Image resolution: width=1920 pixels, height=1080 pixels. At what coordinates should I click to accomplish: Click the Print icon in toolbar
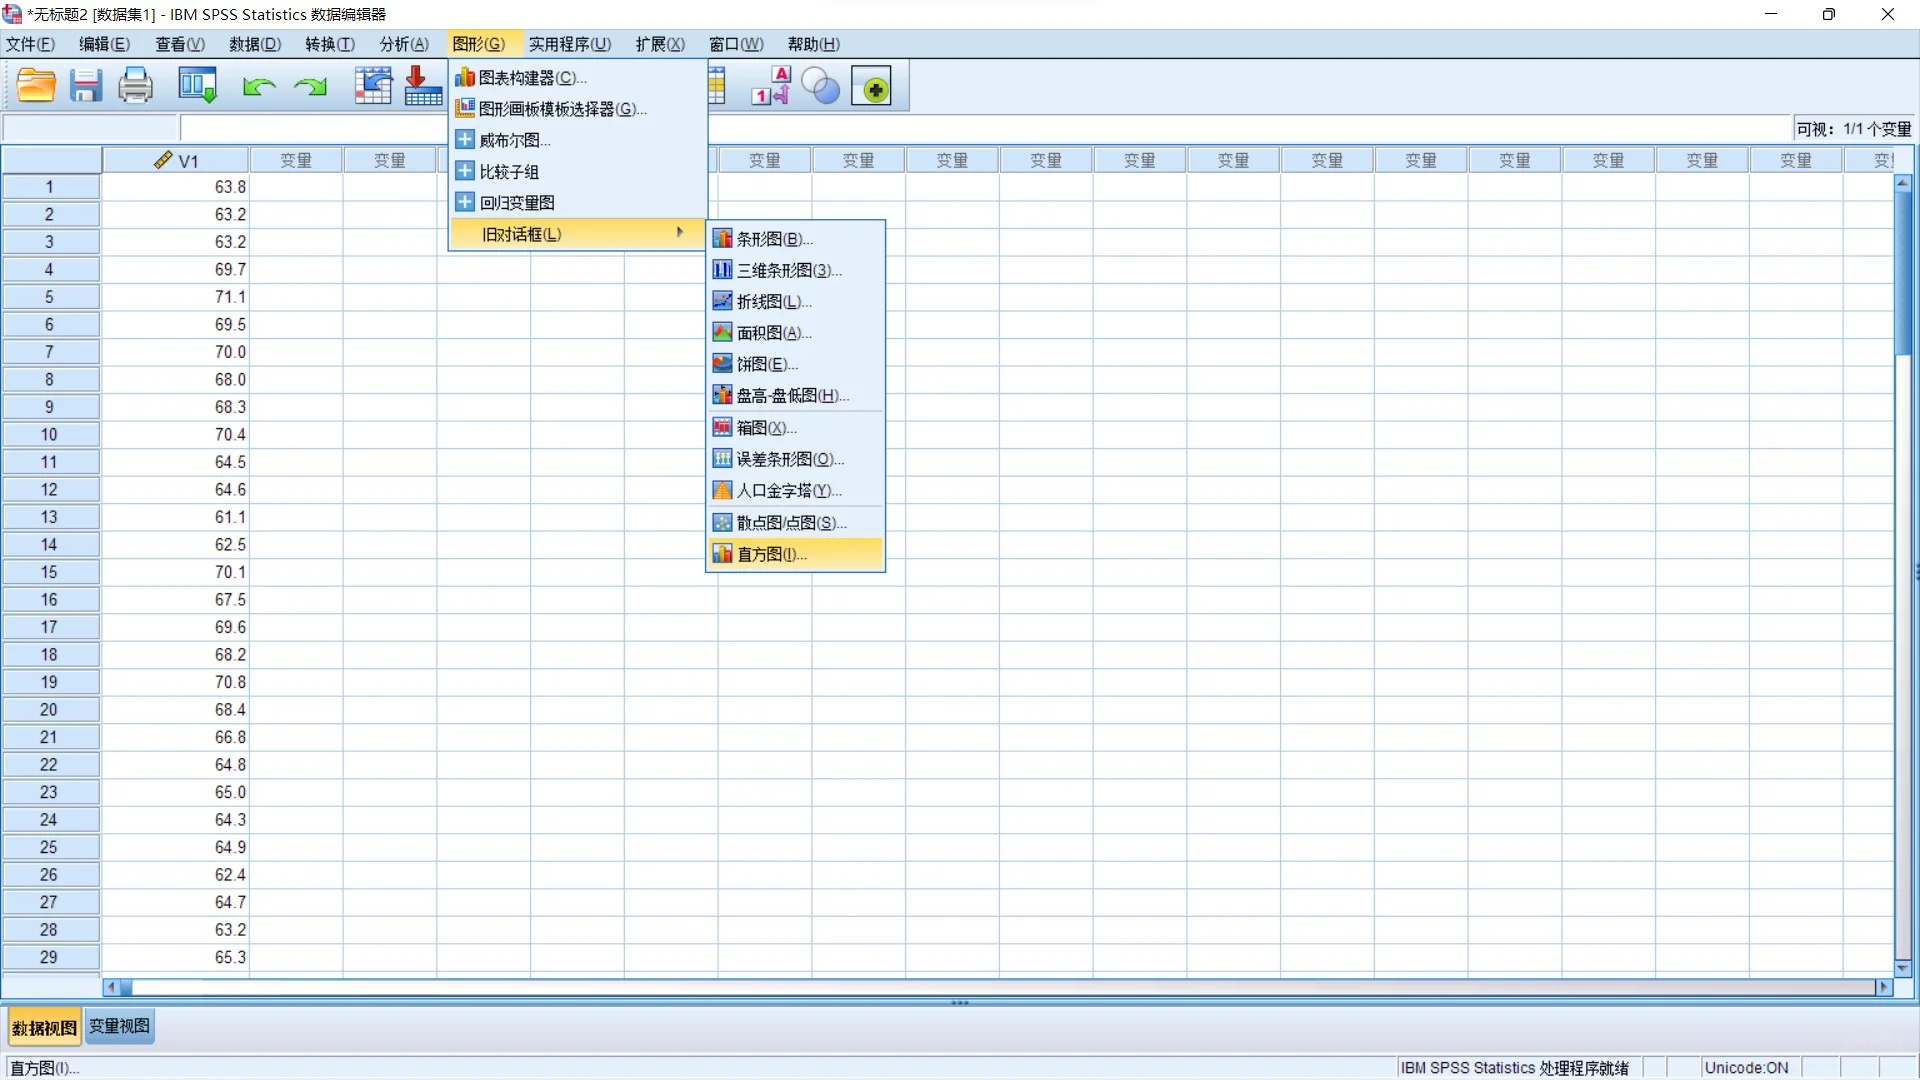(135, 87)
